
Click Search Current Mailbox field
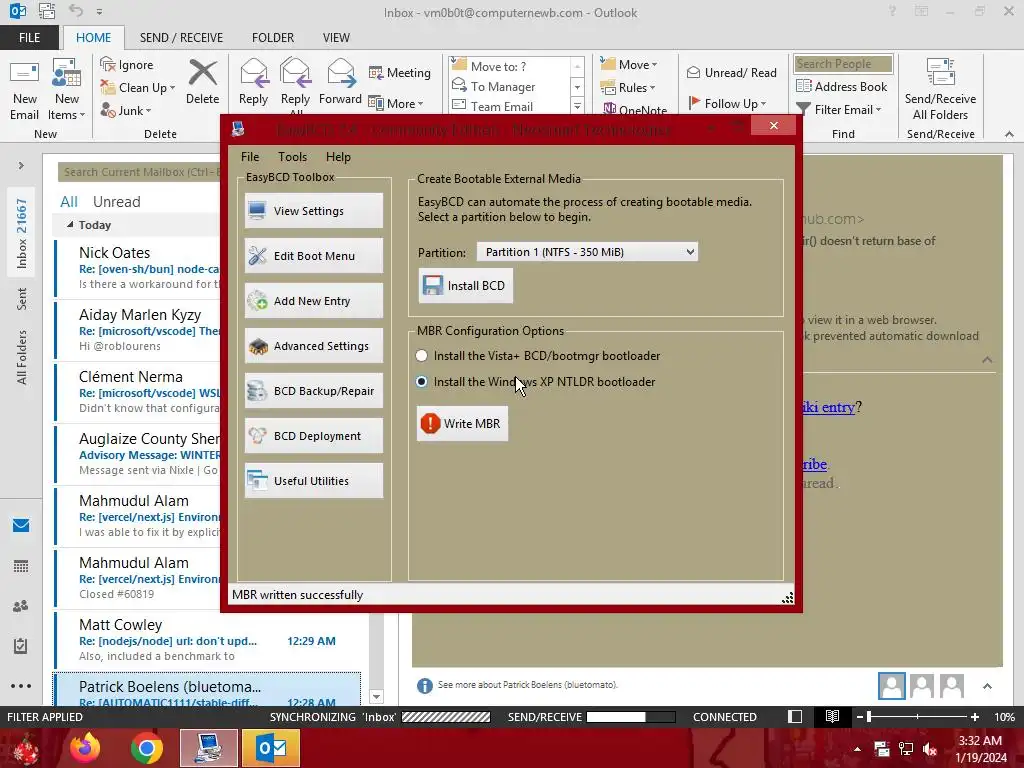tap(138, 172)
